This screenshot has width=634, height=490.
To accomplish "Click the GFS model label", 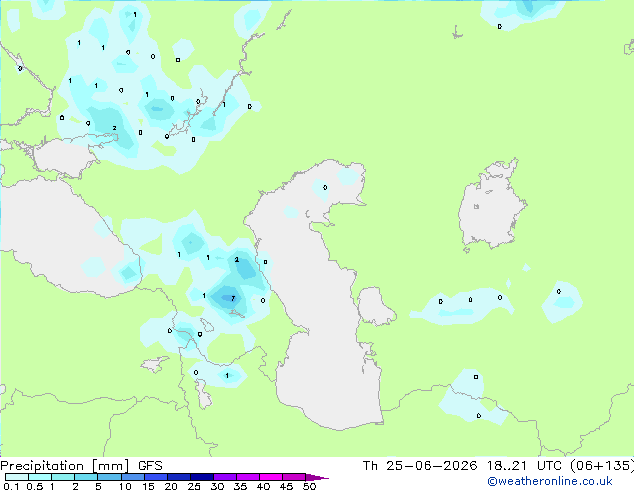I will tap(150, 466).
